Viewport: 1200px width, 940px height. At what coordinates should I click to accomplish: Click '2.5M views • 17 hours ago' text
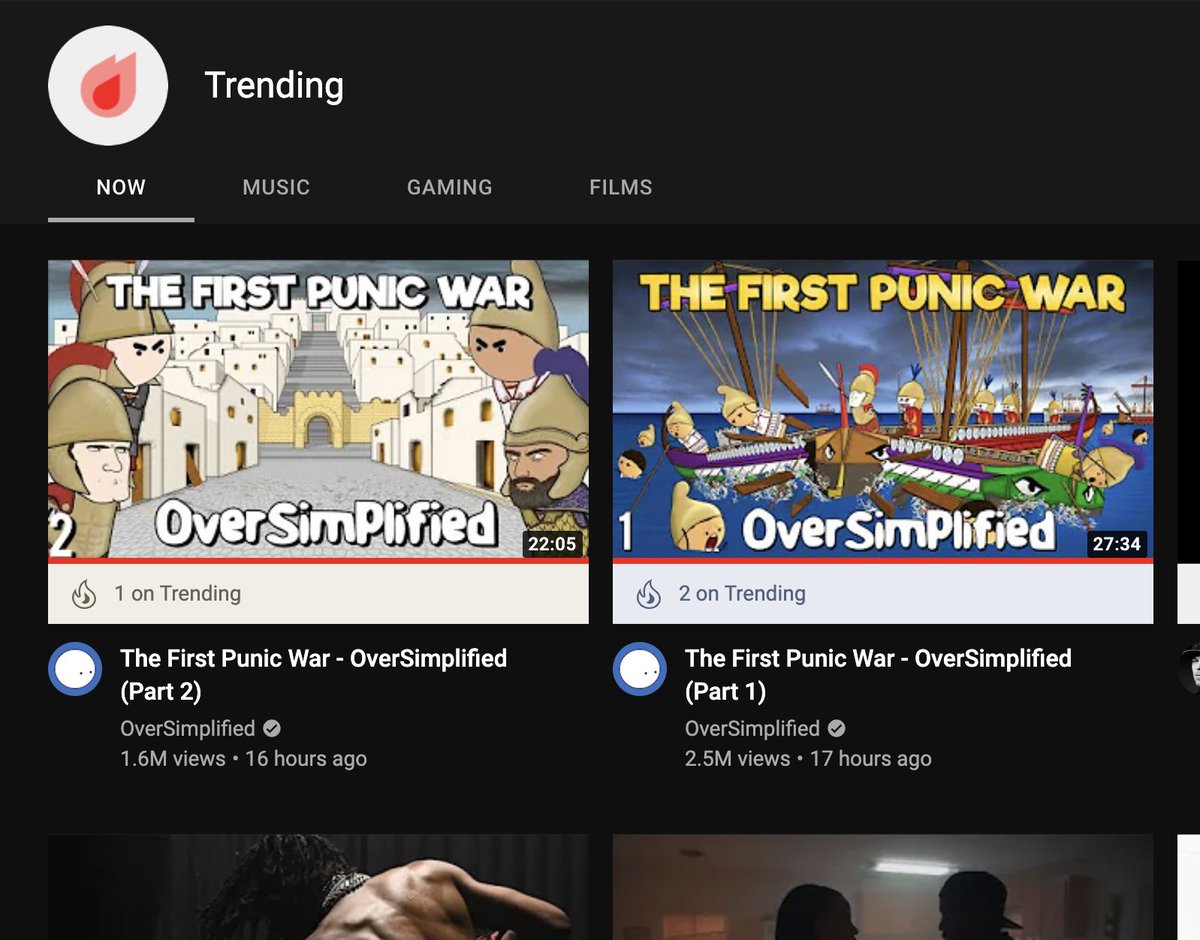point(808,759)
